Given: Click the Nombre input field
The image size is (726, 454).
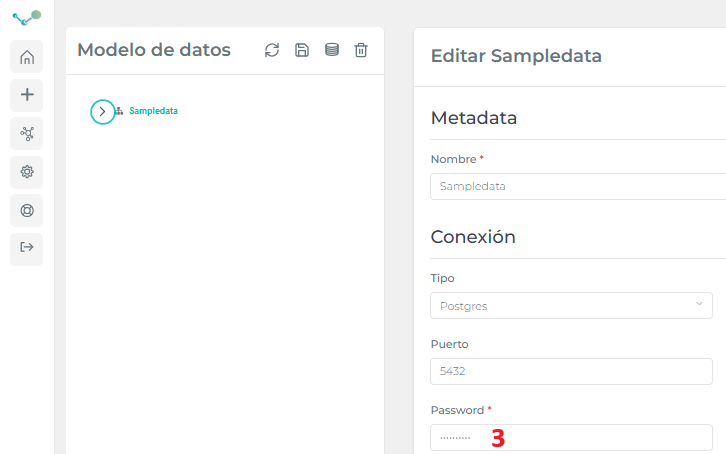Looking at the screenshot, I should [578, 187].
